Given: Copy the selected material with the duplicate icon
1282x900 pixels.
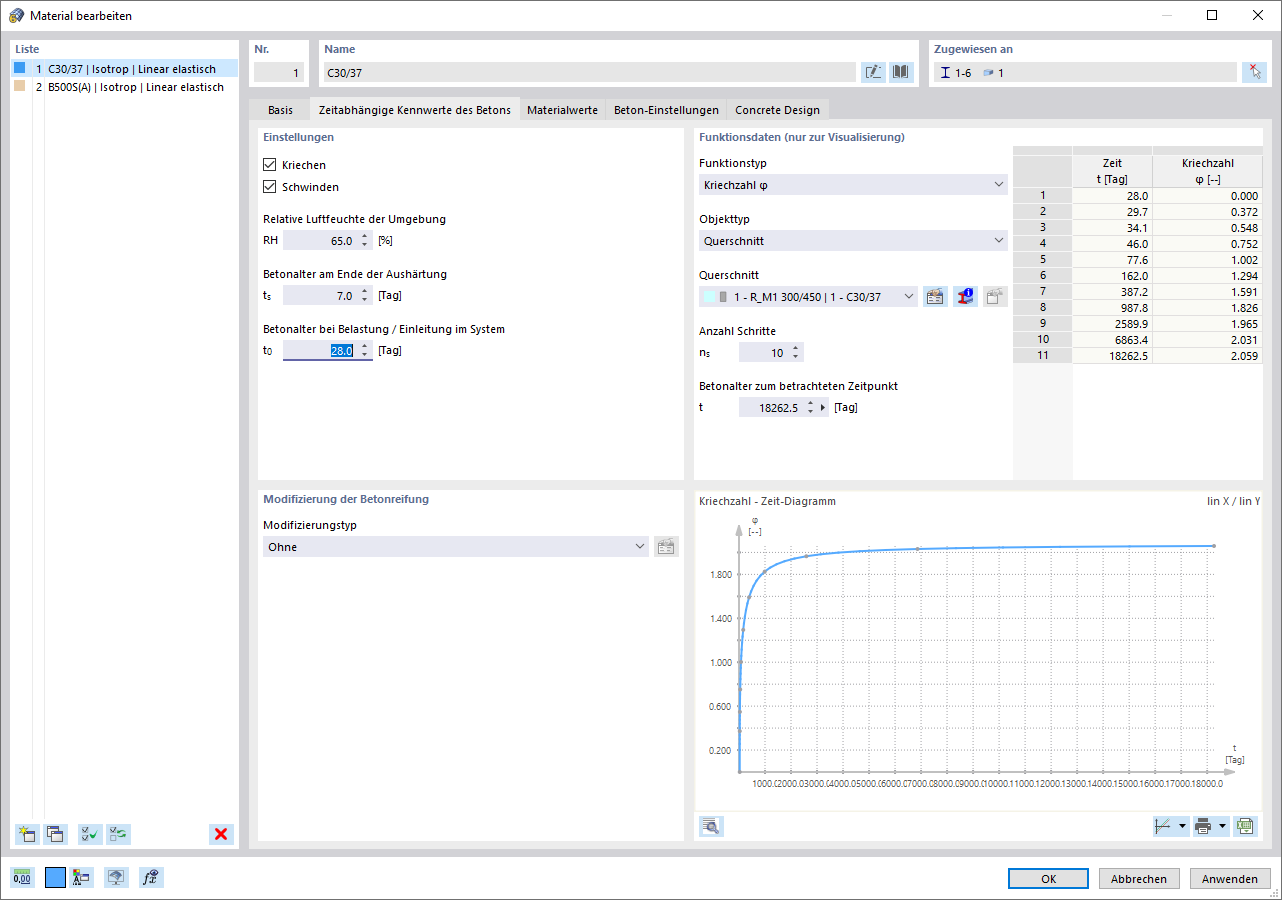Looking at the screenshot, I should pos(54,834).
